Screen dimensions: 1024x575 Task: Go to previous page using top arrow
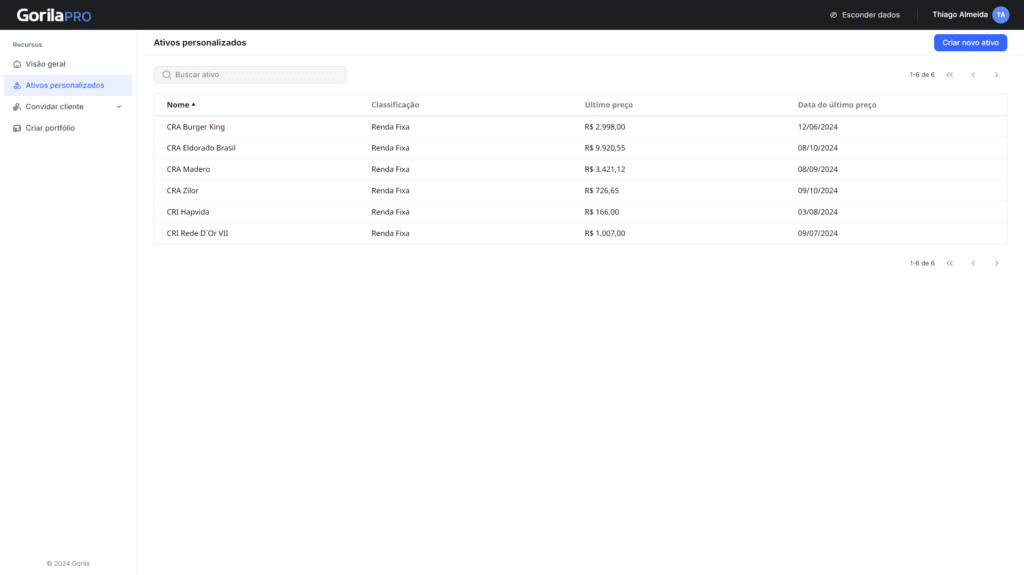click(973, 74)
